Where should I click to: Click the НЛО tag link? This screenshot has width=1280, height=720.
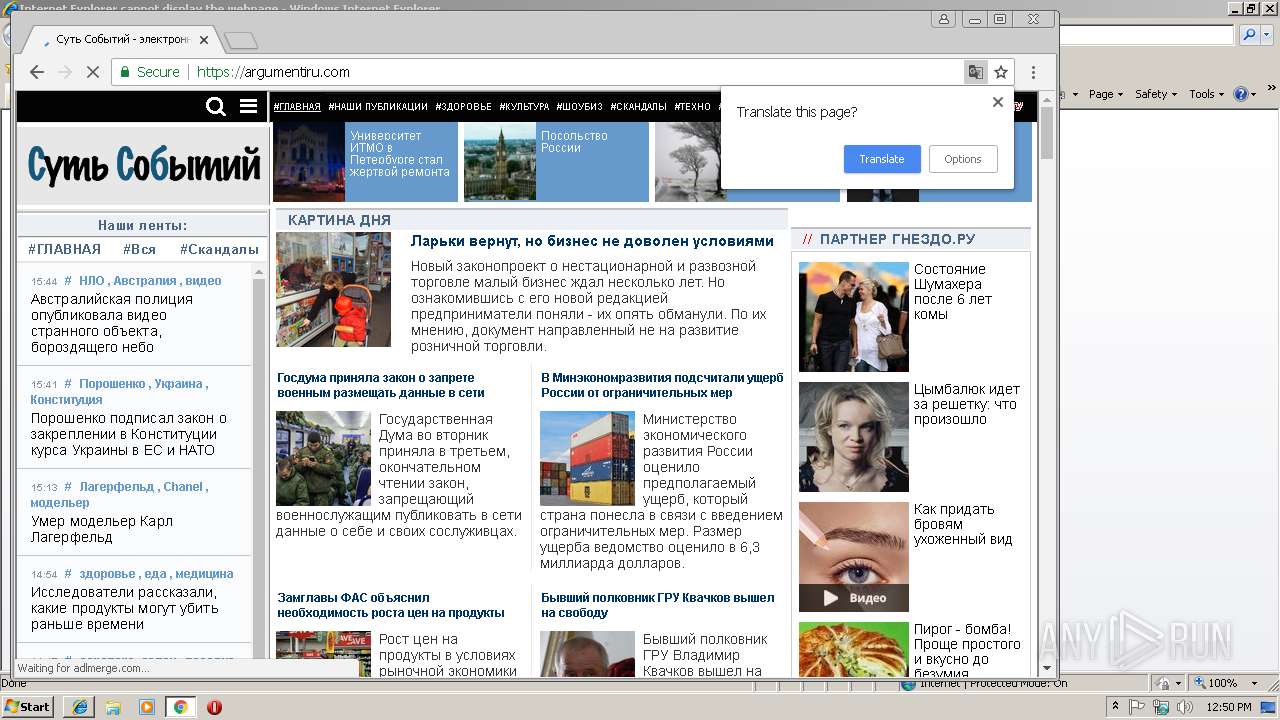click(91, 281)
